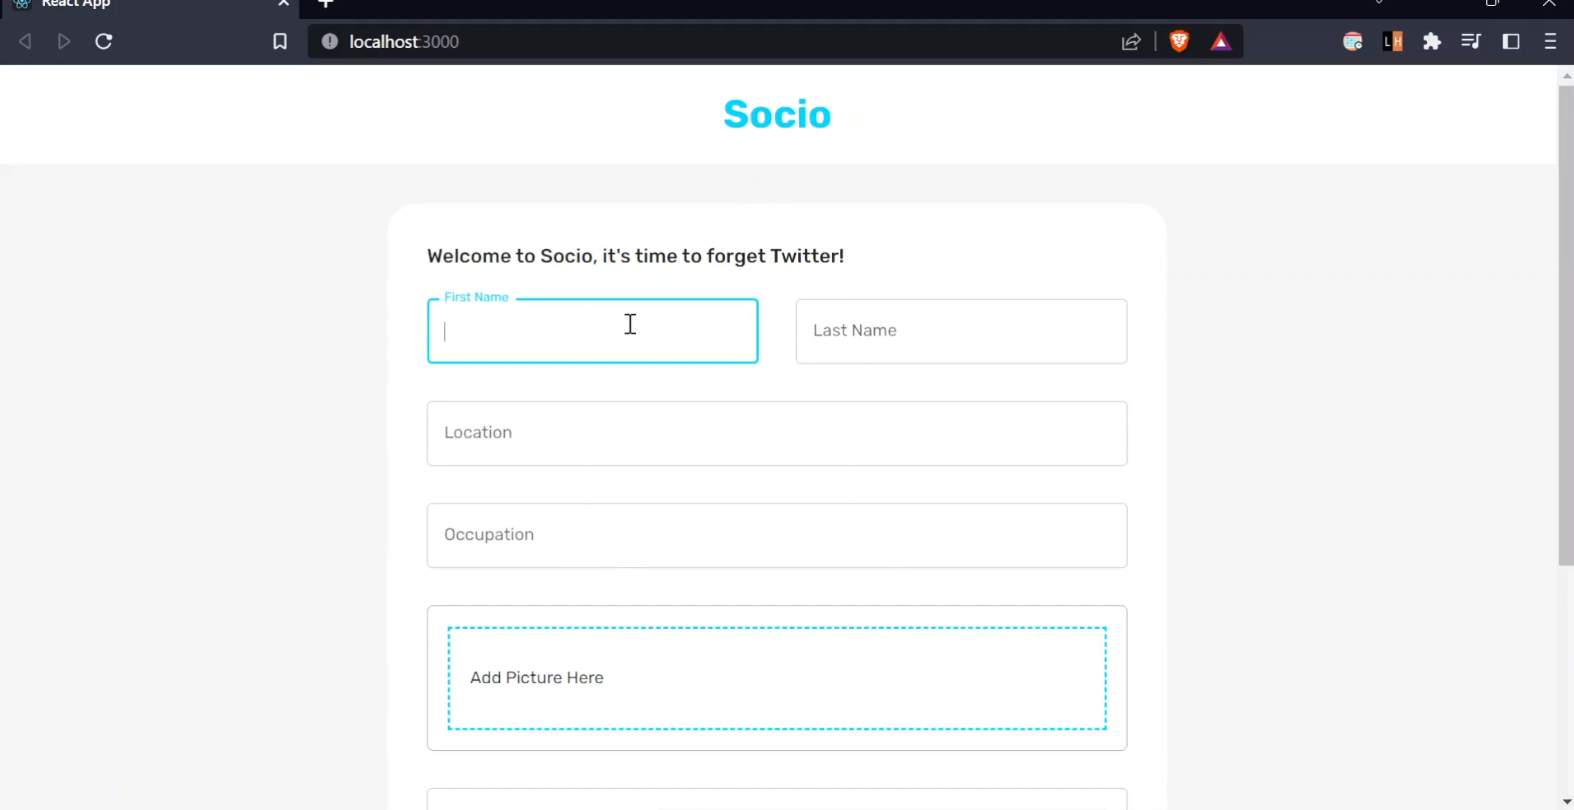Reload the localhost page

103,41
